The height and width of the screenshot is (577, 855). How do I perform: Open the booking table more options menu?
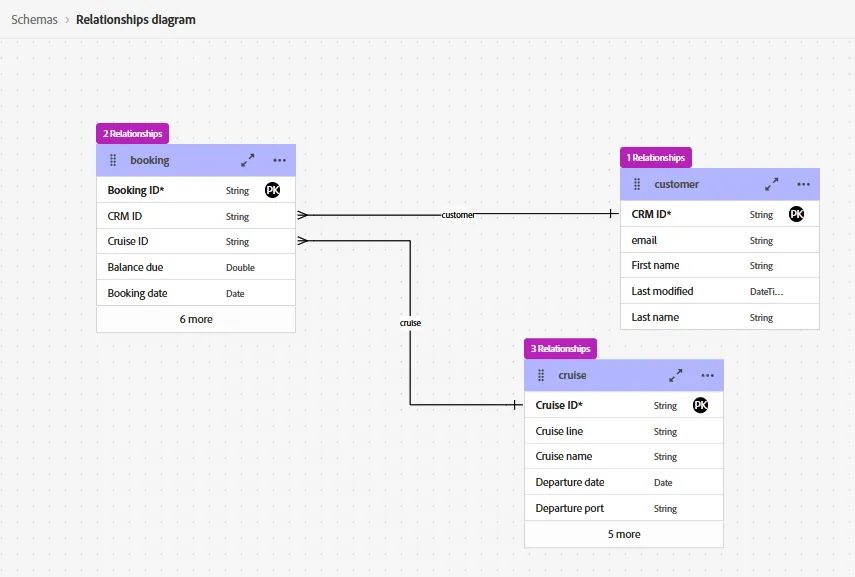(x=279, y=160)
